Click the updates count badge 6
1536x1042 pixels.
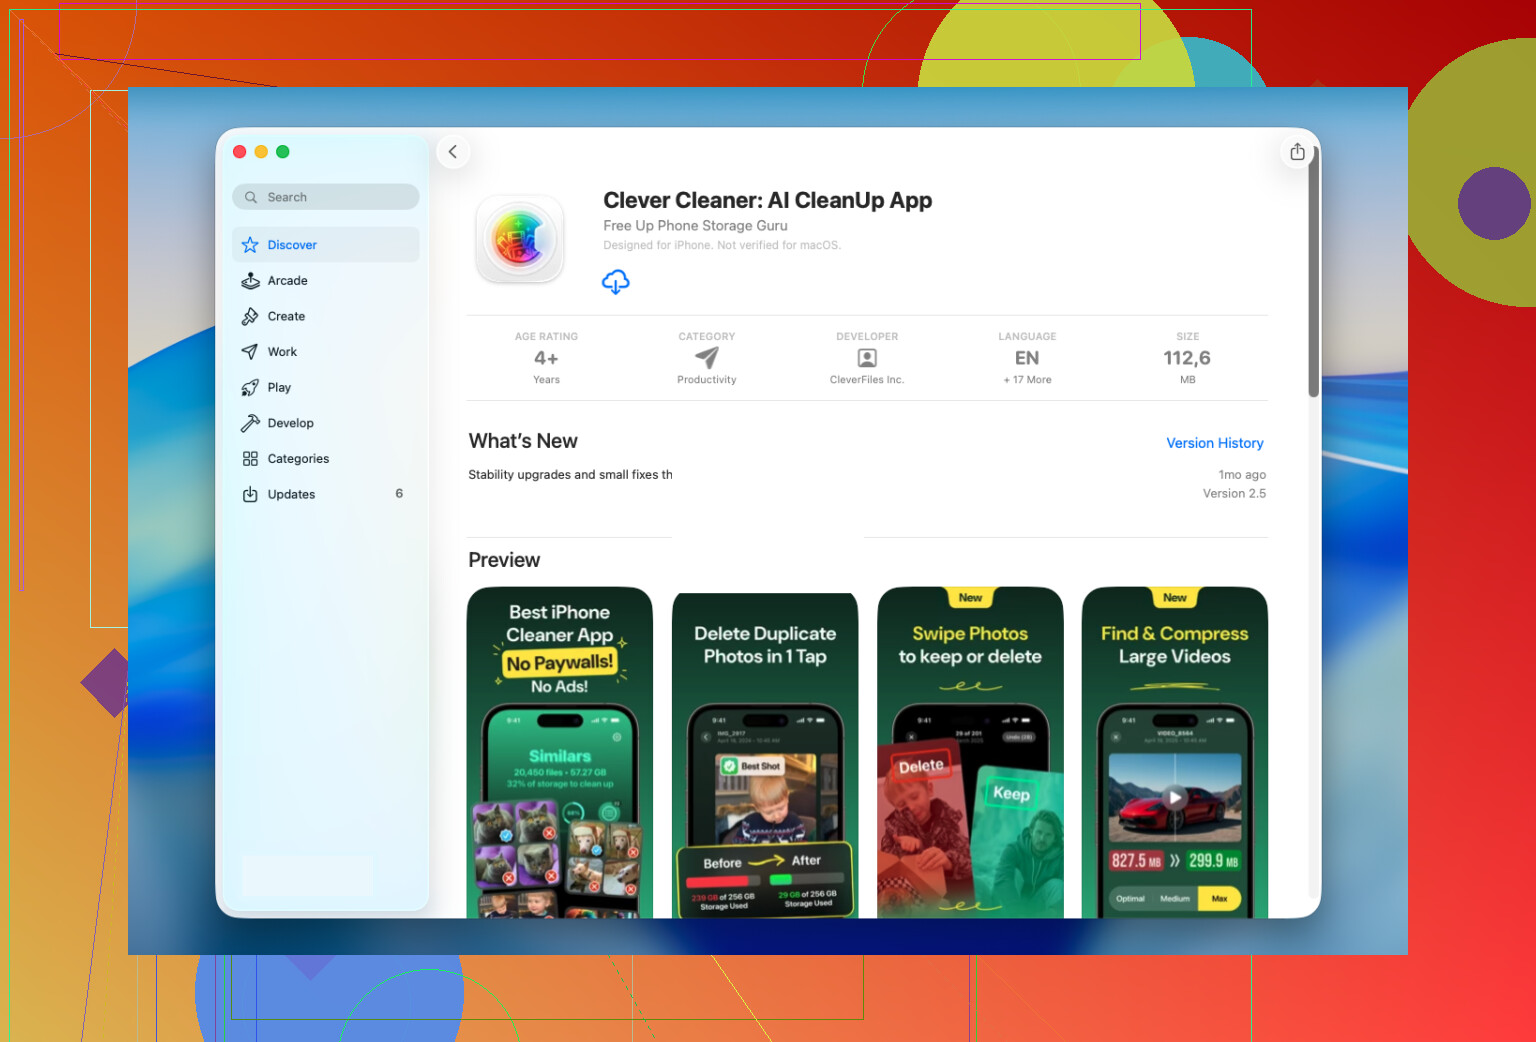click(399, 494)
